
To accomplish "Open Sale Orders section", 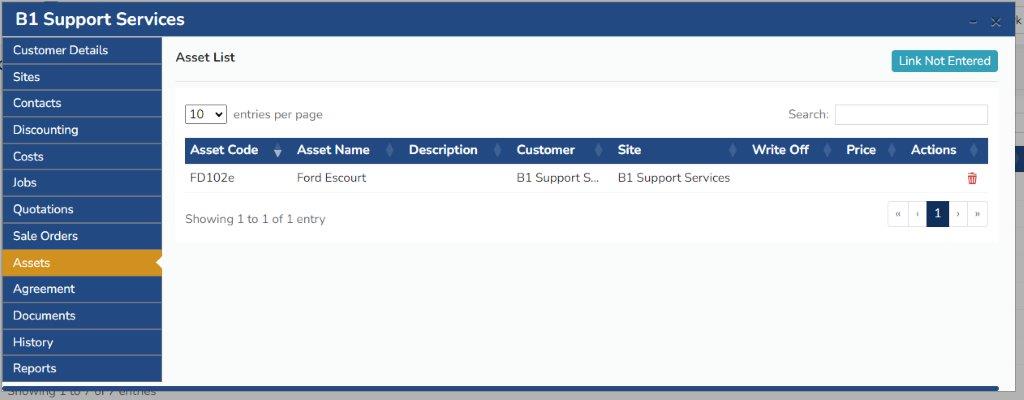I will click(x=82, y=236).
